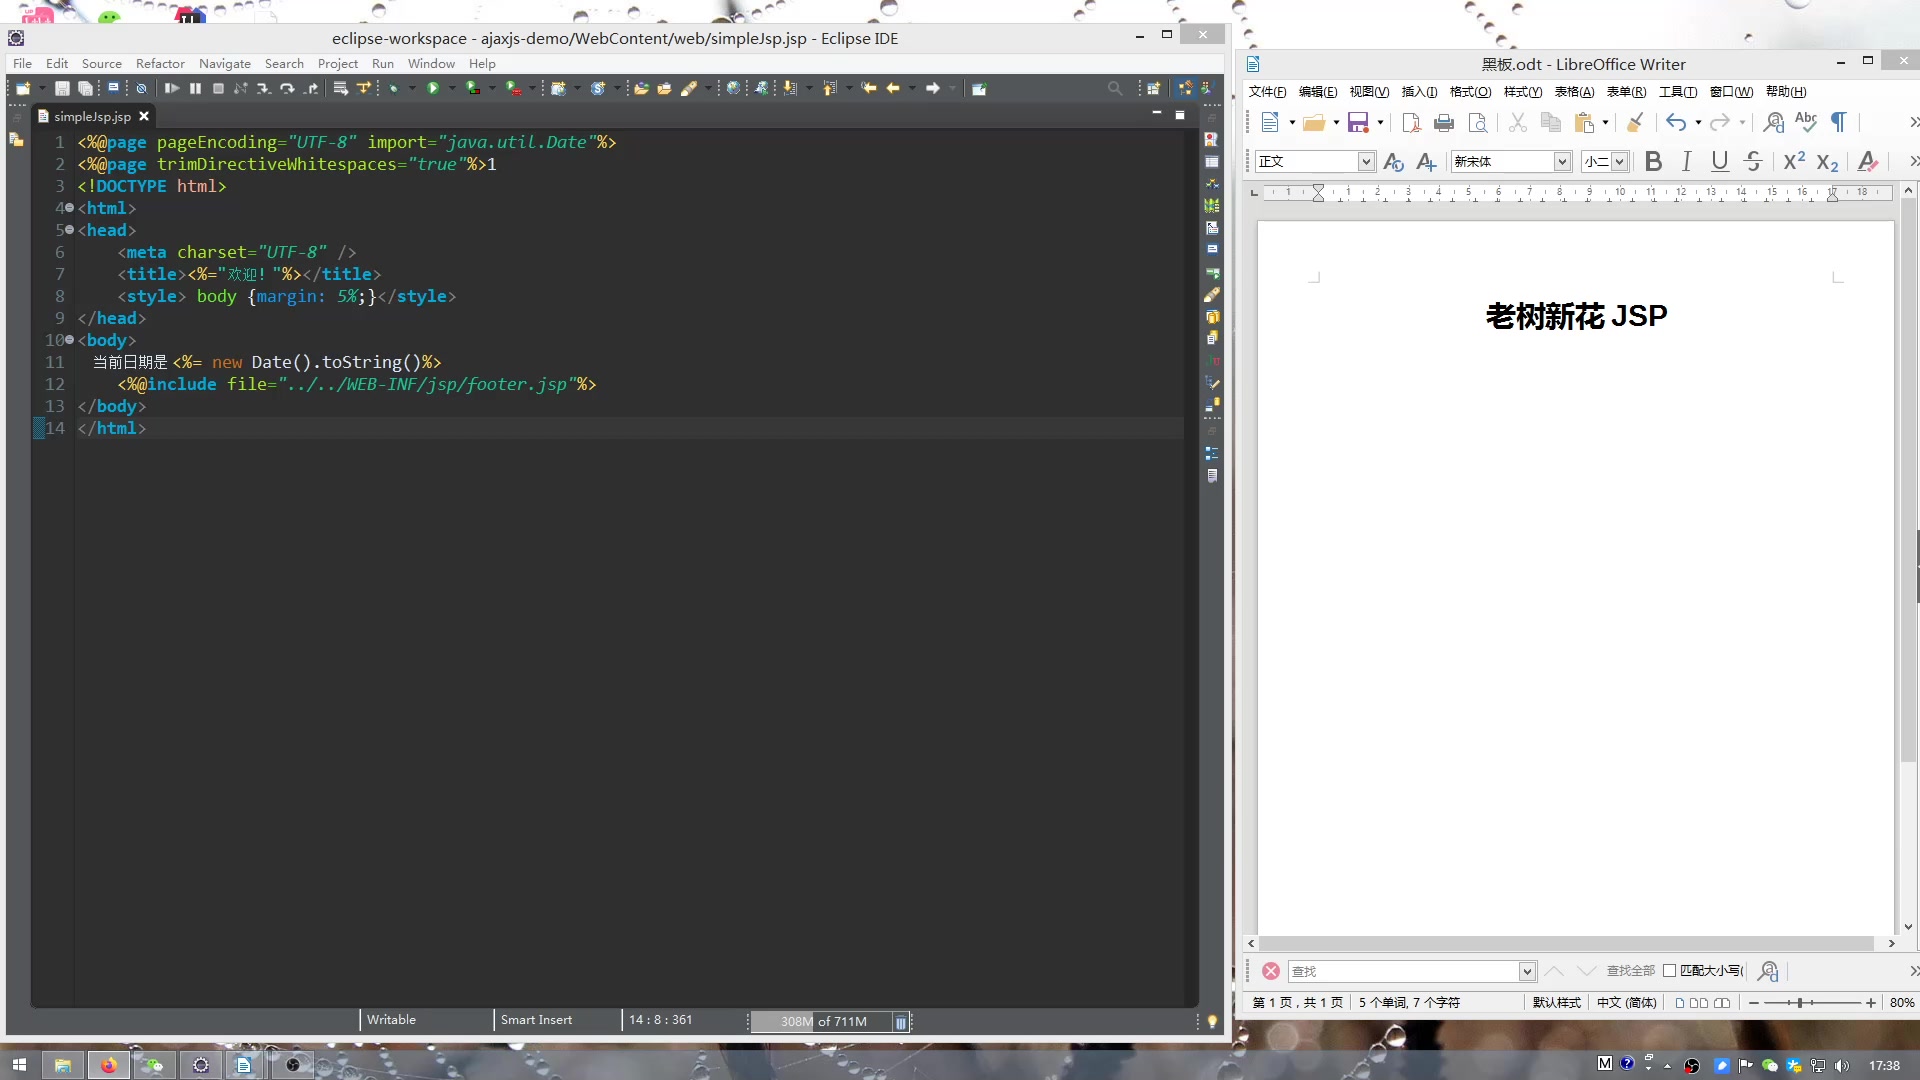Open the 正文 paragraph style dropdown

click(1365, 162)
